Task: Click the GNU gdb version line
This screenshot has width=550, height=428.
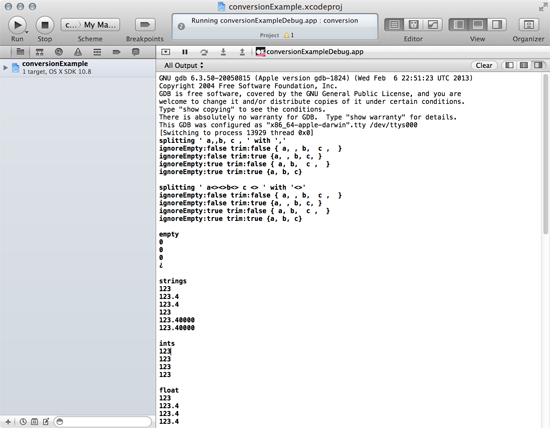Action: [316, 78]
